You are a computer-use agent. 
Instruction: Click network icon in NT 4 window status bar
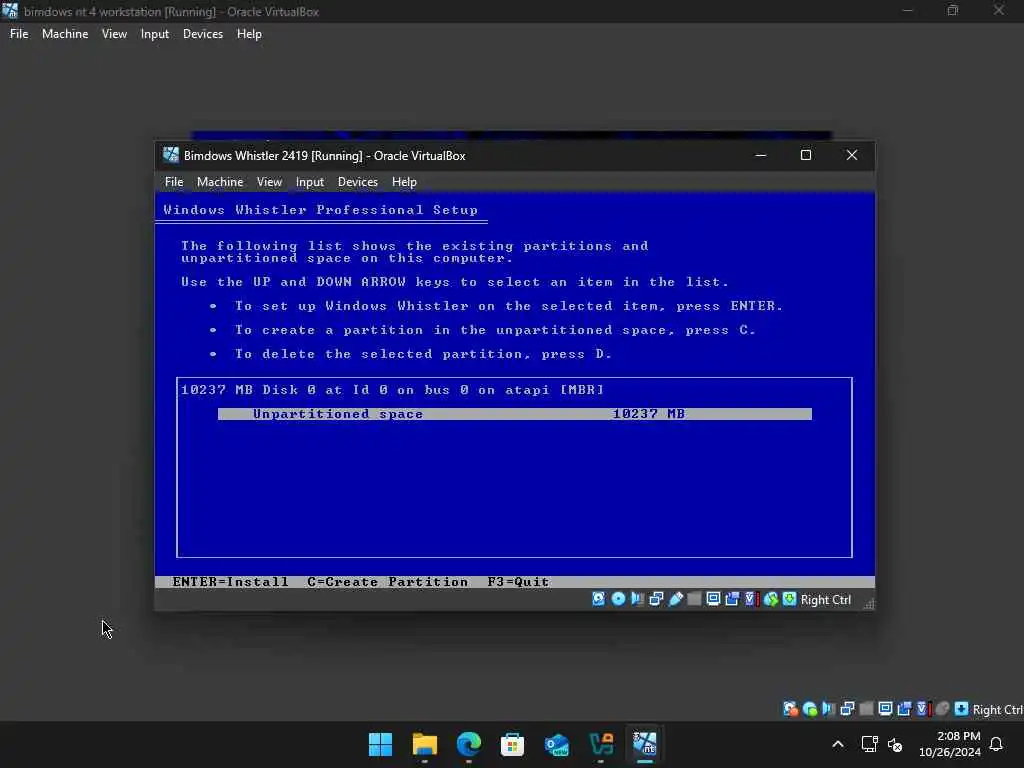click(848, 709)
